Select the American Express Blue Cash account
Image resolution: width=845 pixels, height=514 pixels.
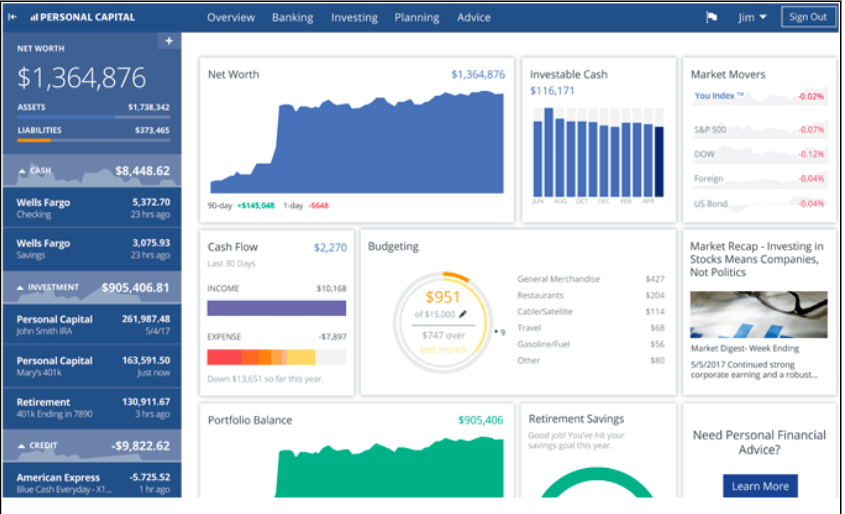pos(92,481)
